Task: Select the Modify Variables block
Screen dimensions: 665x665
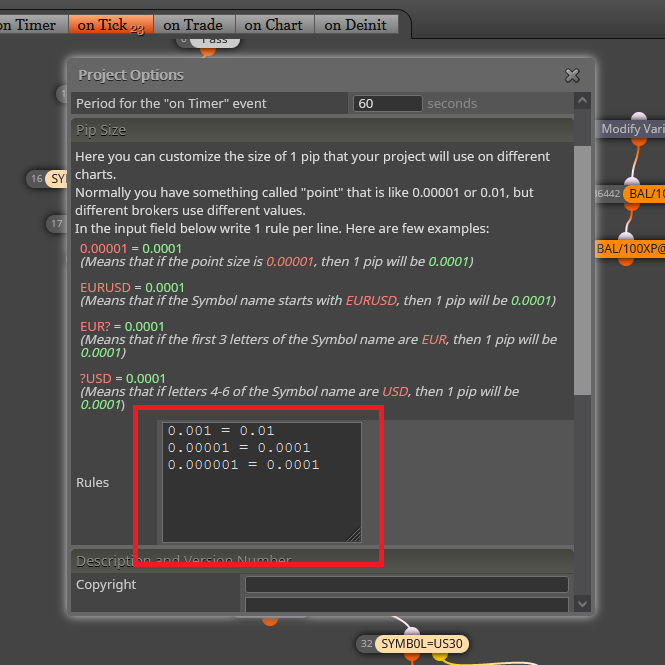Action: tap(631, 129)
